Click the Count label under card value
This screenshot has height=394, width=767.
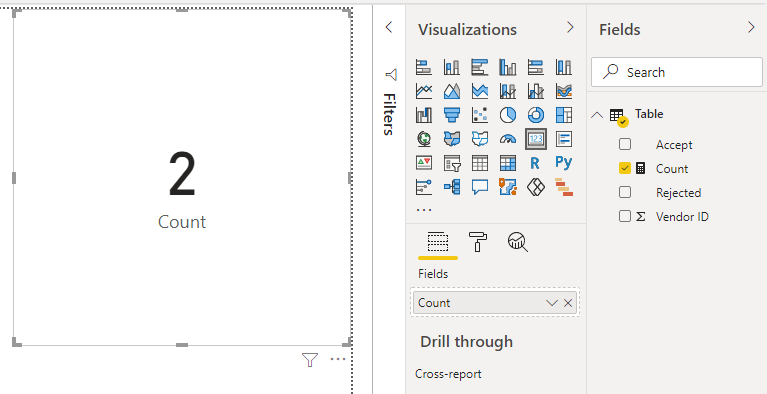[182, 222]
